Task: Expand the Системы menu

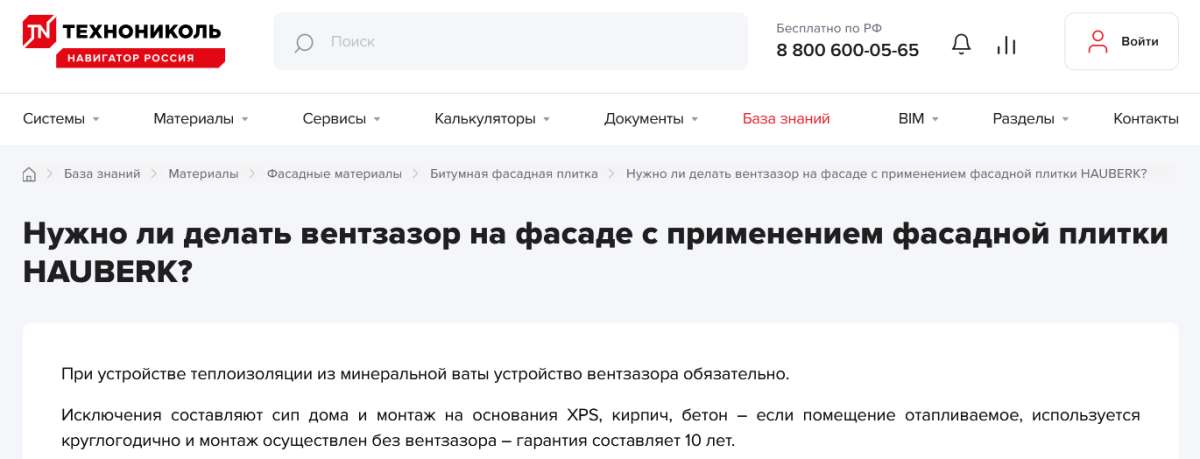Action: (61, 118)
